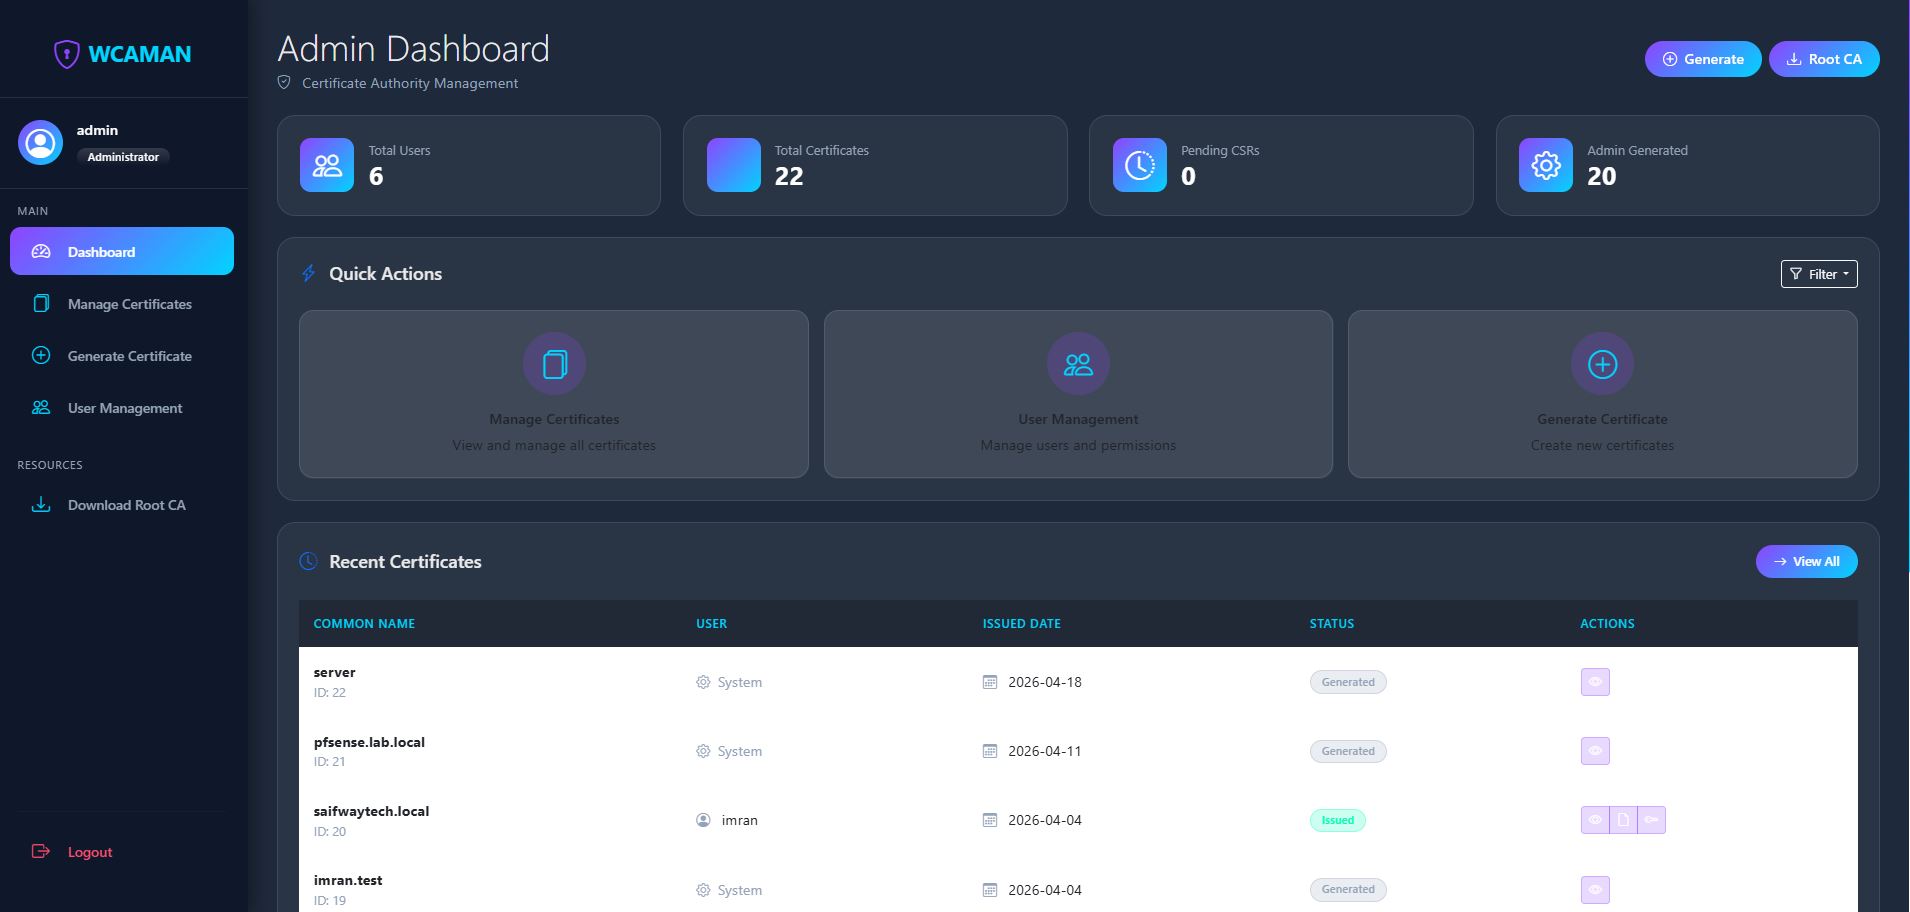
Task: Click the Total Certificates card icon
Action: point(733,165)
